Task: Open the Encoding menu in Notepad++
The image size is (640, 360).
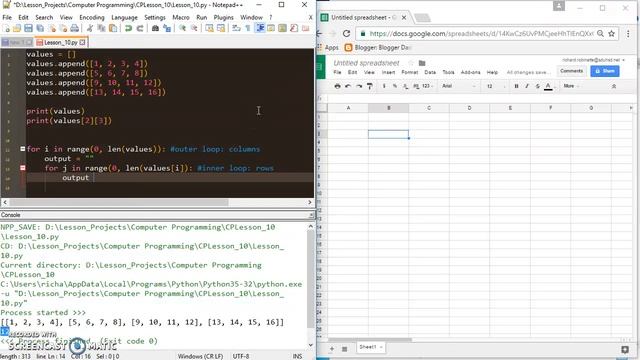Action: pos(91,18)
